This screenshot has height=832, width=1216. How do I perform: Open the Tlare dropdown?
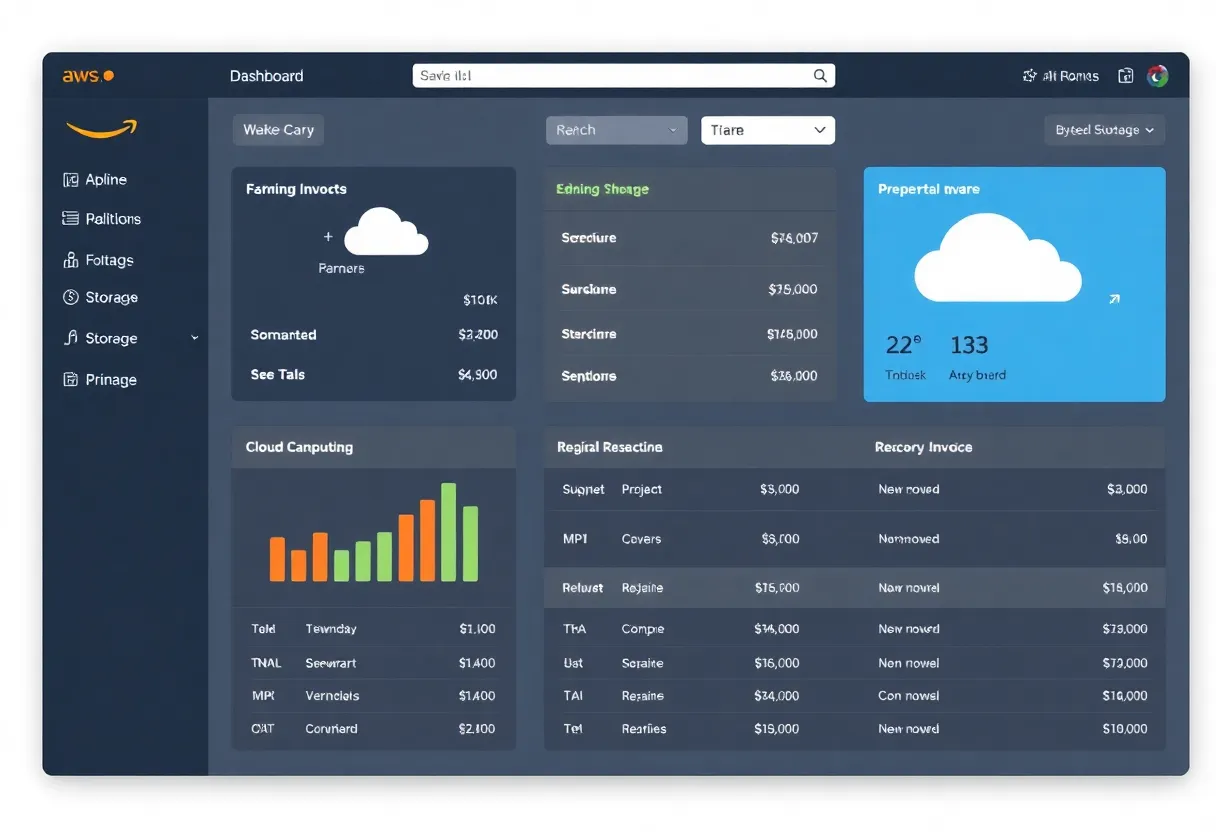(x=768, y=130)
